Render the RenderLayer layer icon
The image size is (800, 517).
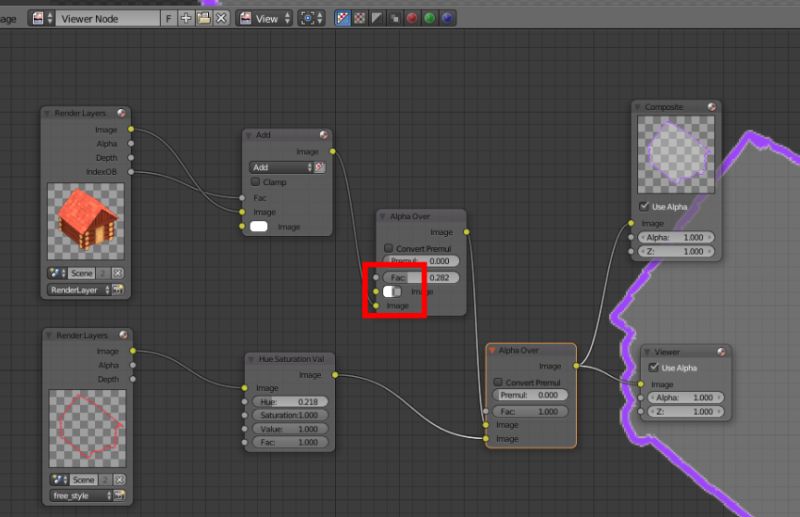[x=118, y=290]
